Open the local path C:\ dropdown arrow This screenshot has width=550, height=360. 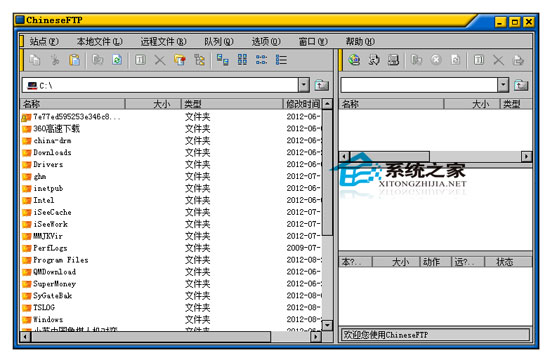tap(304, 85)
